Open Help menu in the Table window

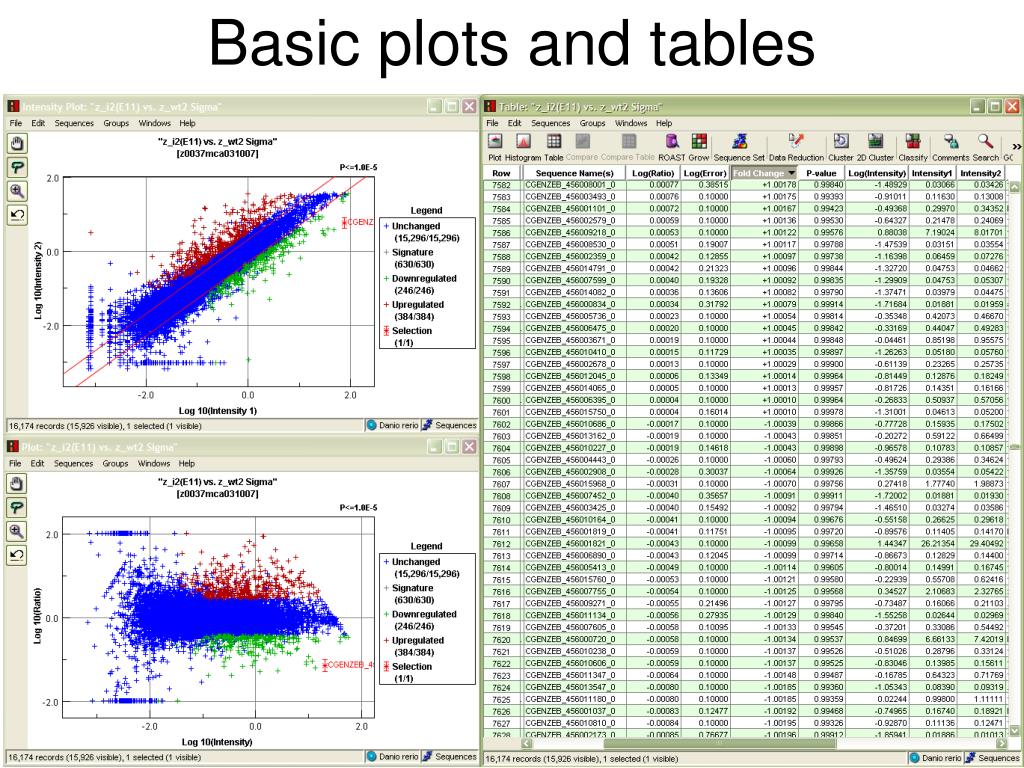pyautogui.click(x=664, y=123)
